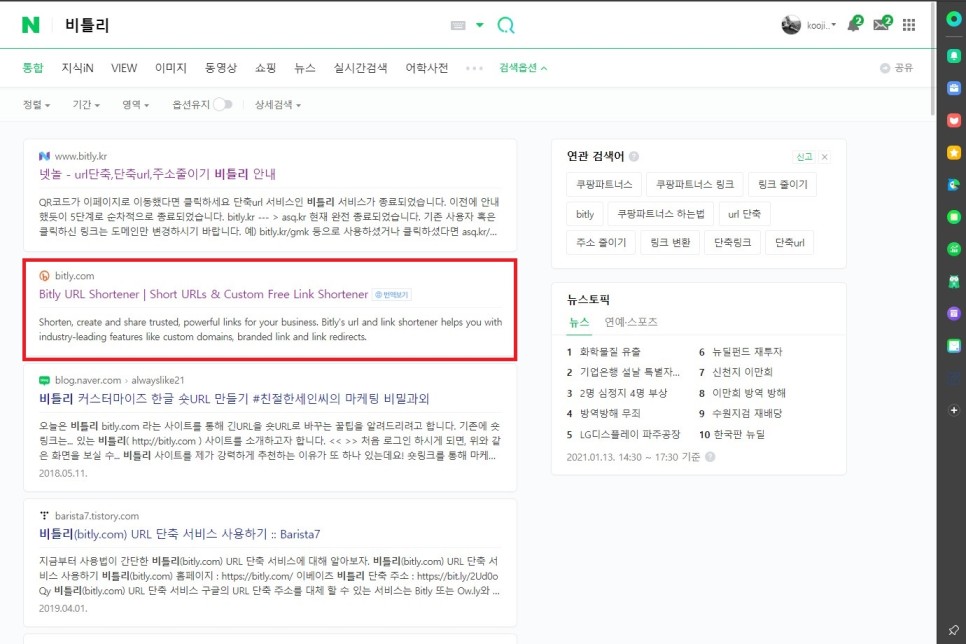Open the 넷놀 비틀리 안내 result title
Image resolution: width=966 pixels, height=644 pixels.
click(x=157, y=174)
